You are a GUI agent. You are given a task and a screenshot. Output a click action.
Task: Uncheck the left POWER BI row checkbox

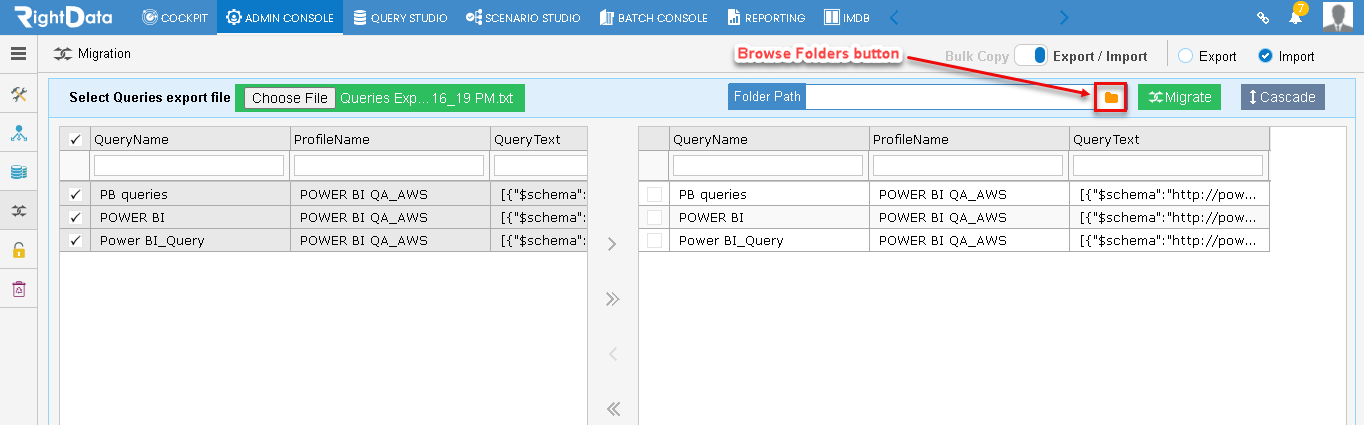point(75,217)
